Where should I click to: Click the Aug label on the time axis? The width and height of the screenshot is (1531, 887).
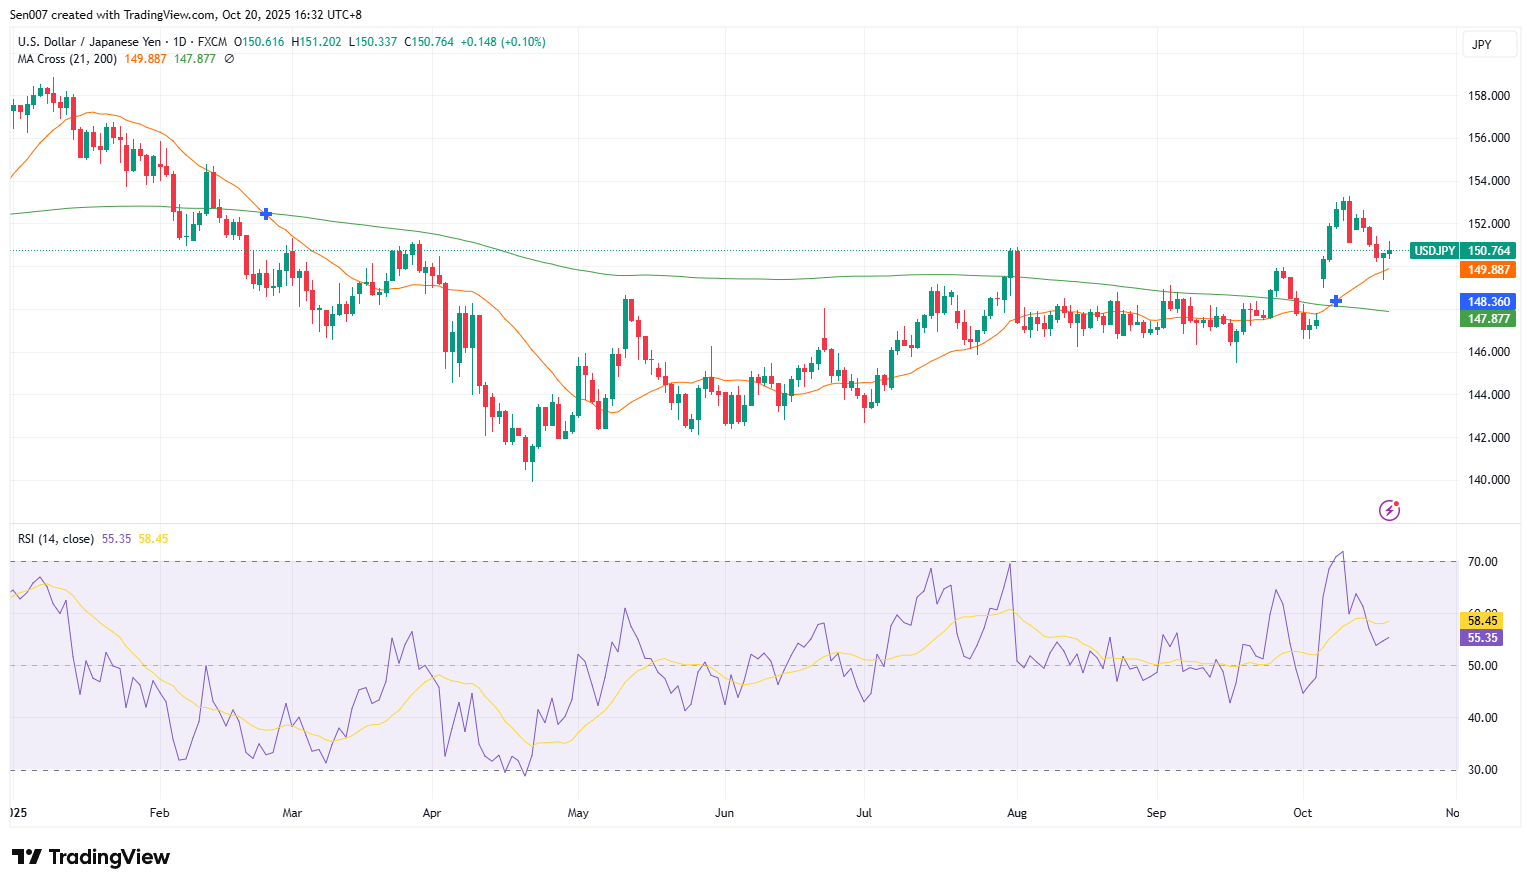[1017, 813]
